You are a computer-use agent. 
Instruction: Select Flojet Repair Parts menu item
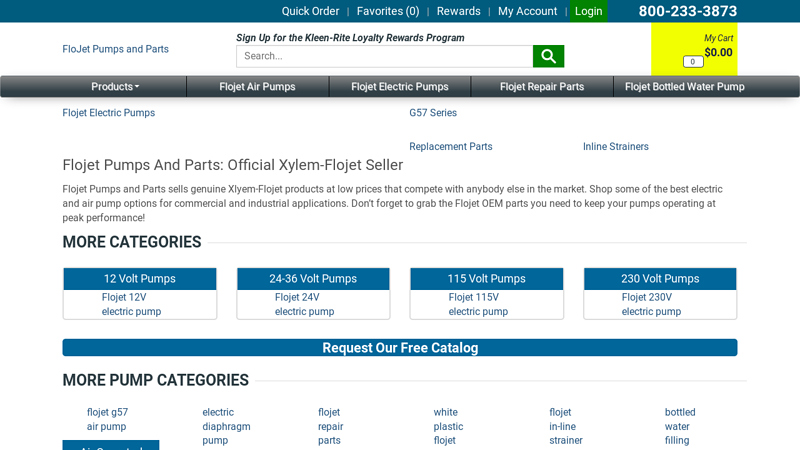coord(542,87)
